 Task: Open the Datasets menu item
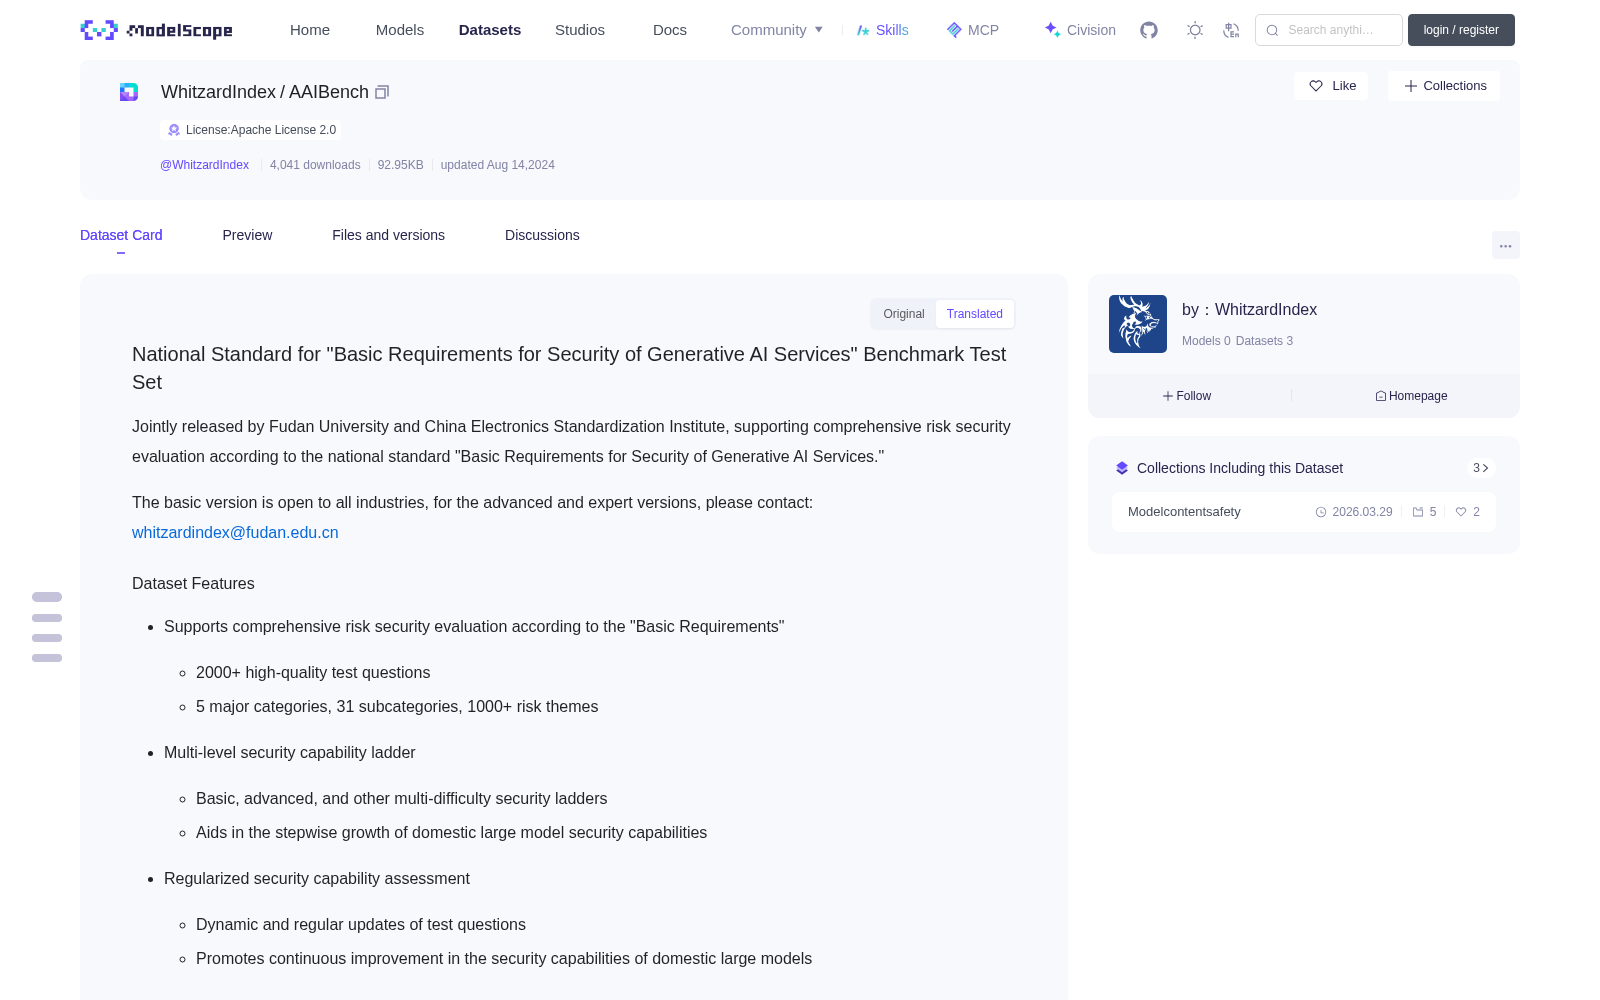[x=490, y=30]
